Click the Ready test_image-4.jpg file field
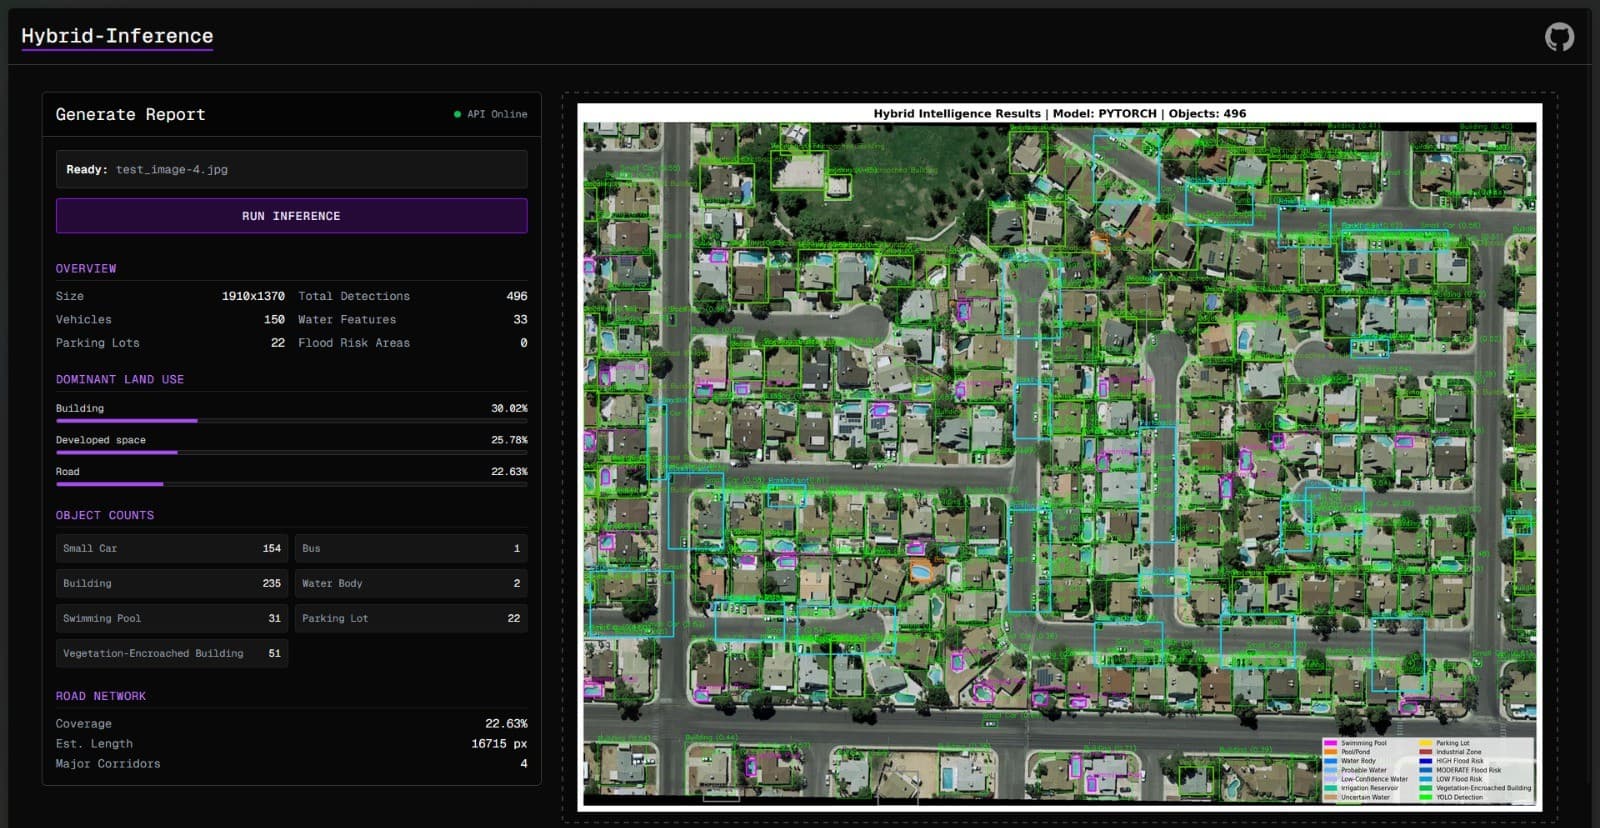Image resolution: width=1600 pixels, height=828 pixels. 291,169
